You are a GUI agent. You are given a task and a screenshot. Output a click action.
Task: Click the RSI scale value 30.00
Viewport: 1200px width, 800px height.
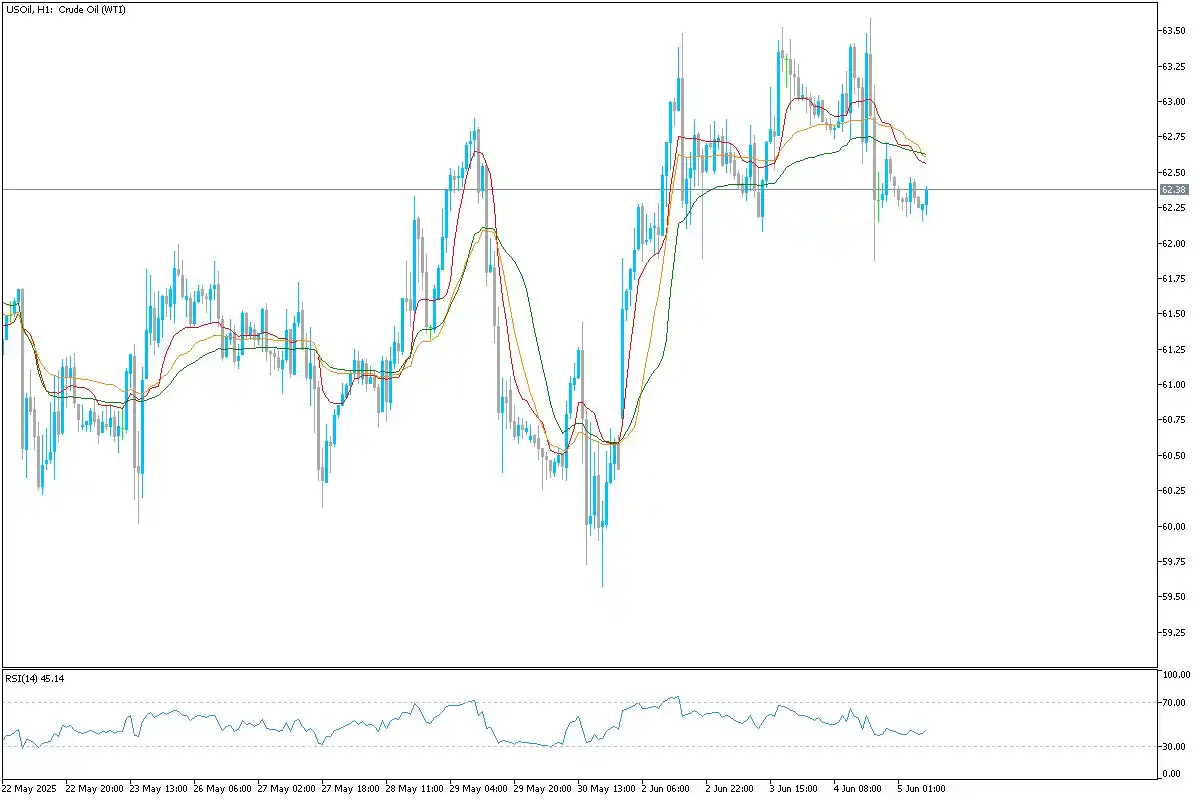click(x=1173, y=747)
